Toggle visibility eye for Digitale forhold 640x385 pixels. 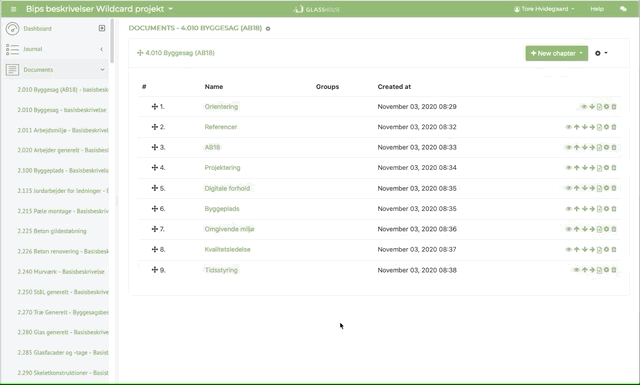(569, 188)
